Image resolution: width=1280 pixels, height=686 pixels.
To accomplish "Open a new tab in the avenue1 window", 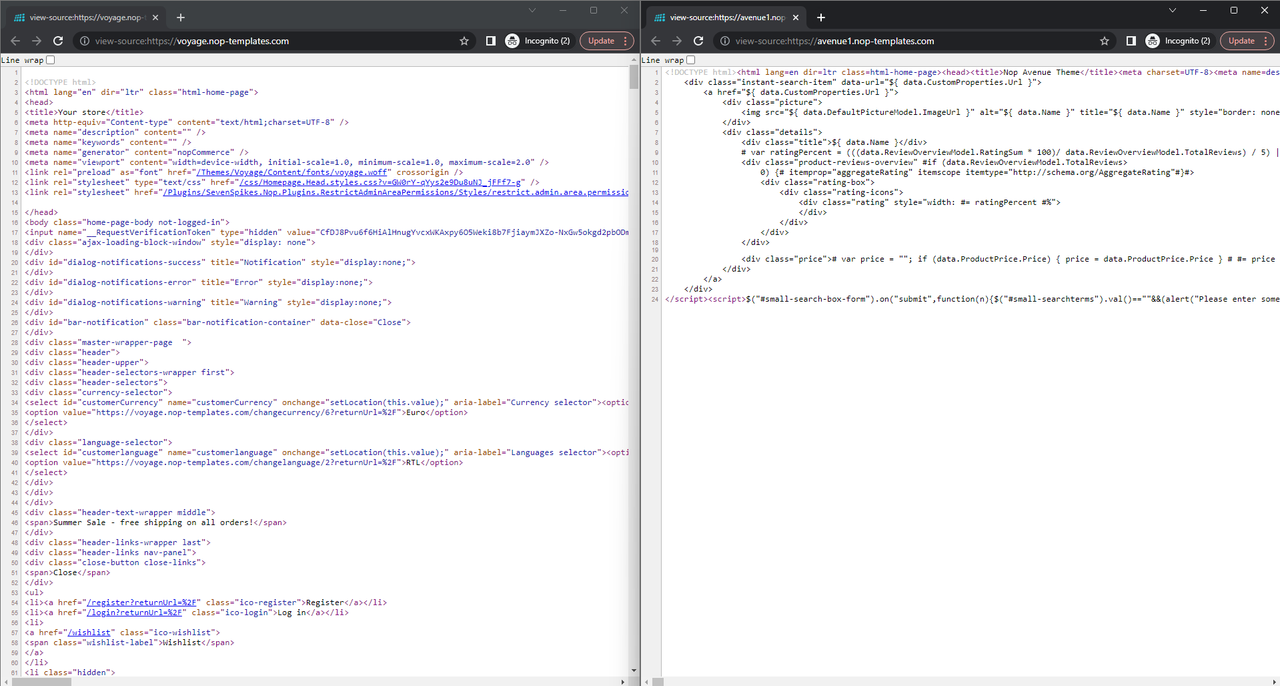I will coord(821,17).
